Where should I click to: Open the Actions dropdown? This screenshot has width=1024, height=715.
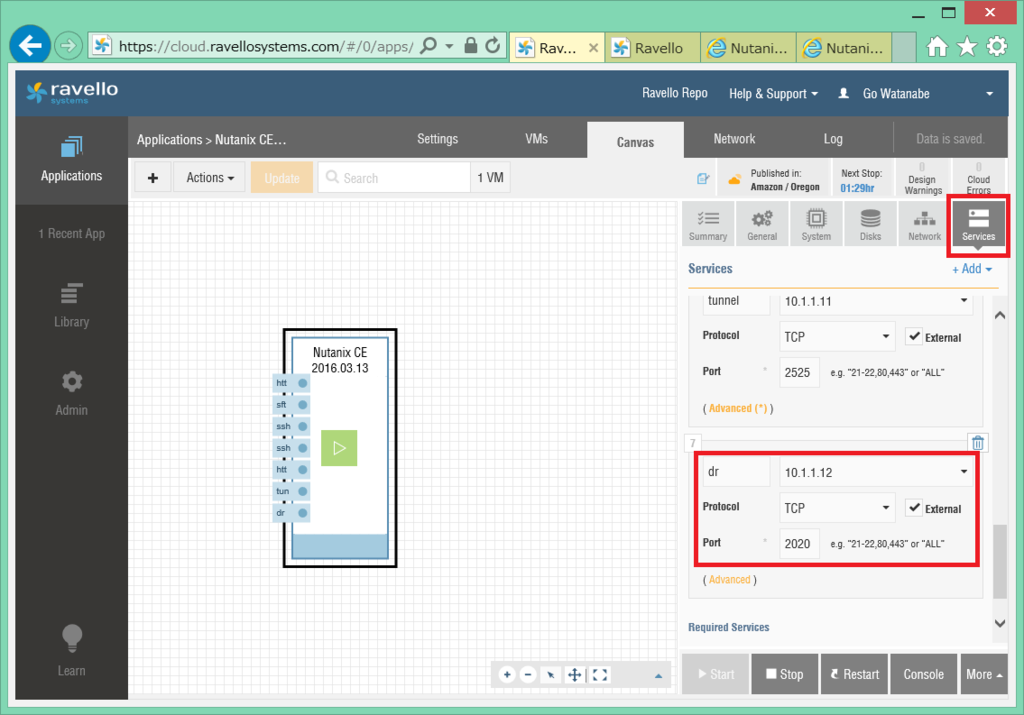click(210, 178)
